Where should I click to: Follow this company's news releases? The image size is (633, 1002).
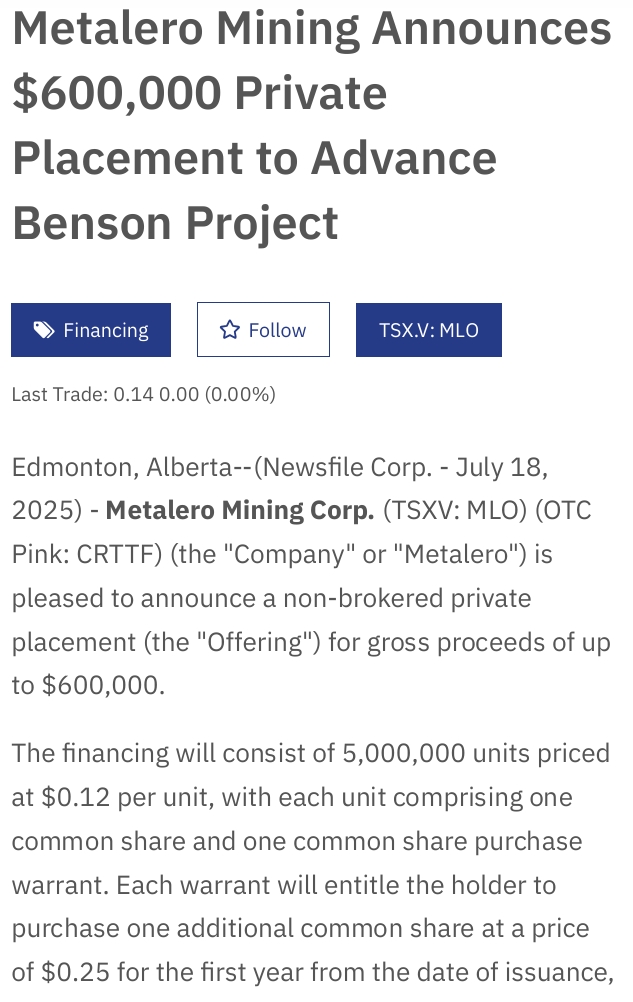(263, 330)
